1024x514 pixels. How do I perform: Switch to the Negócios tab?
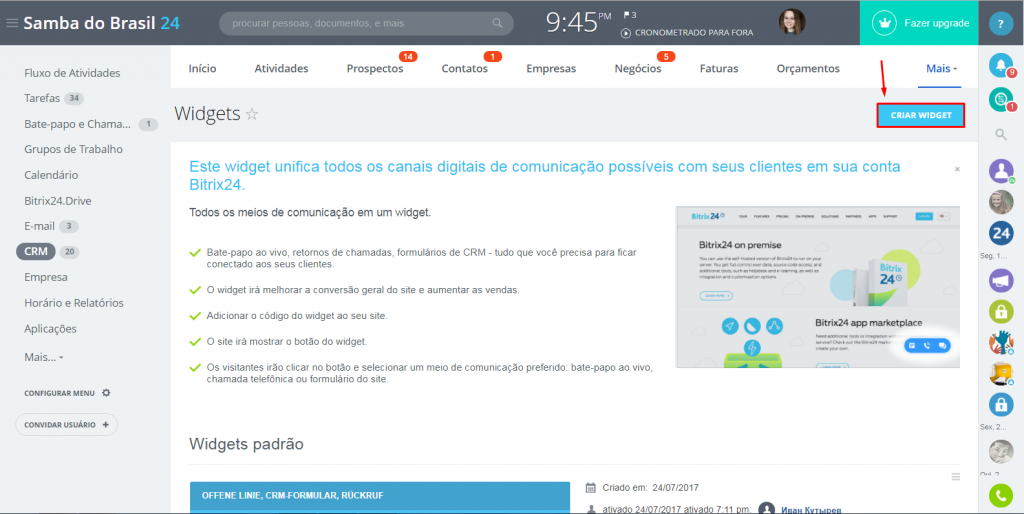point(638,69)
